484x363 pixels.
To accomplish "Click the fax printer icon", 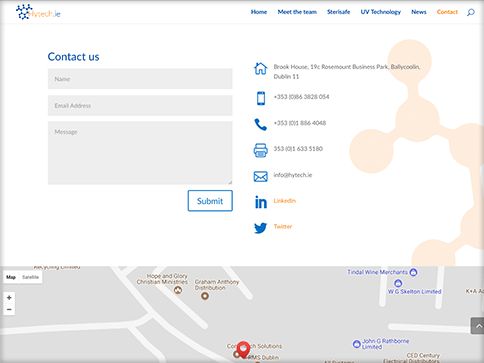I will click(260, 150).
